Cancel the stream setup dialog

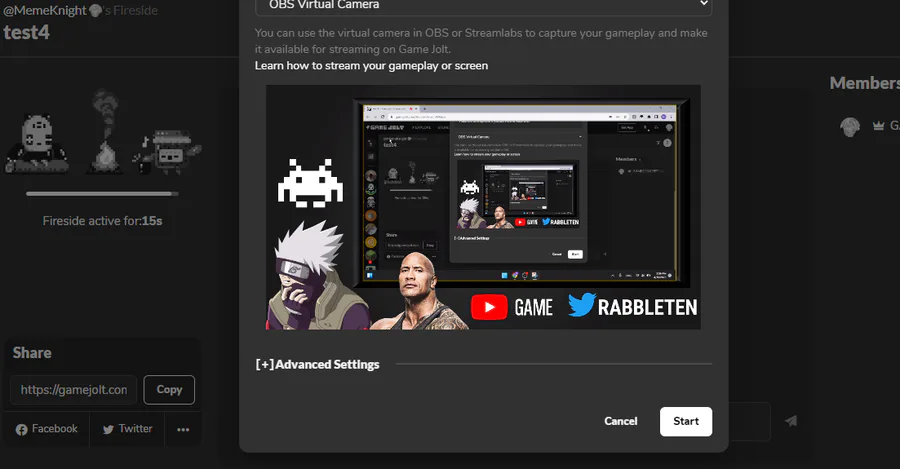[x=620, y=421]
